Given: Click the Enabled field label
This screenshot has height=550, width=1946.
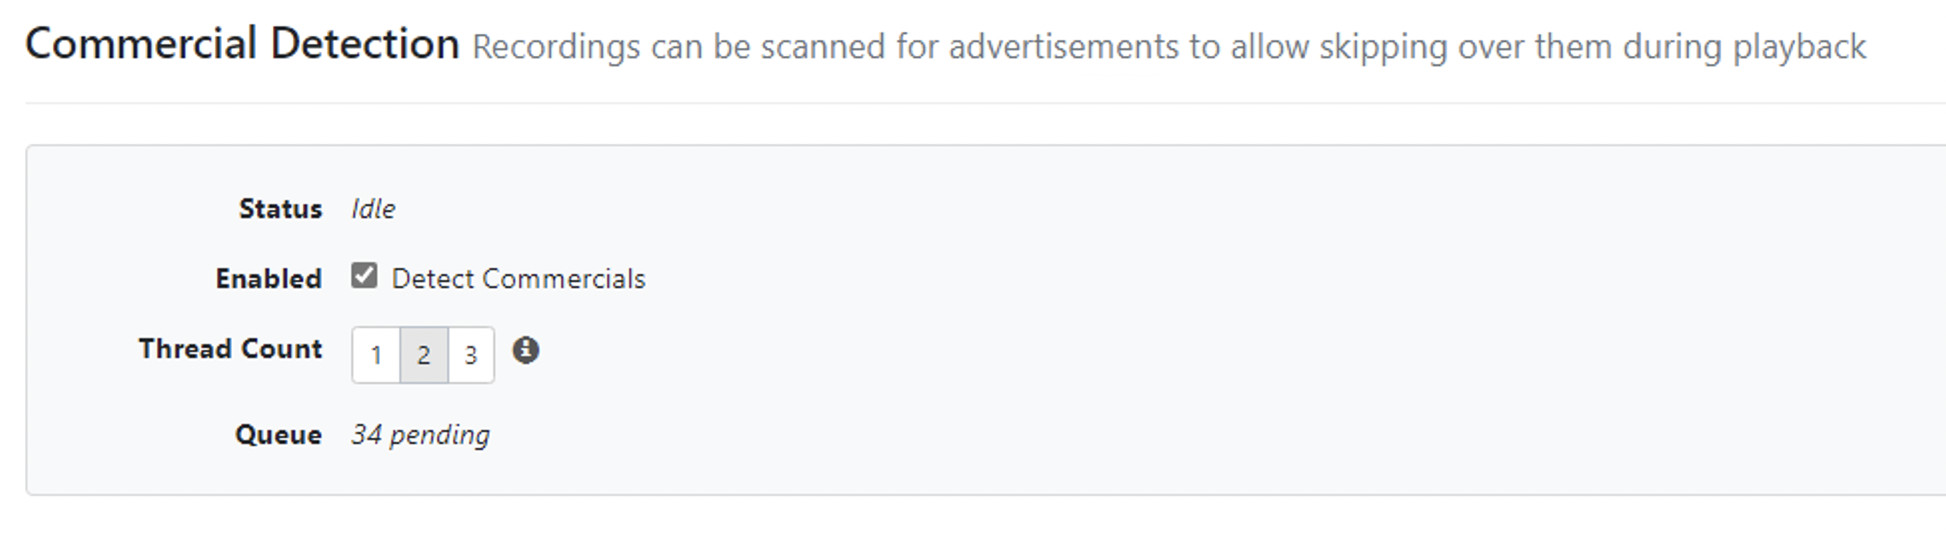Looking at the screenshot, I should 268,279.
